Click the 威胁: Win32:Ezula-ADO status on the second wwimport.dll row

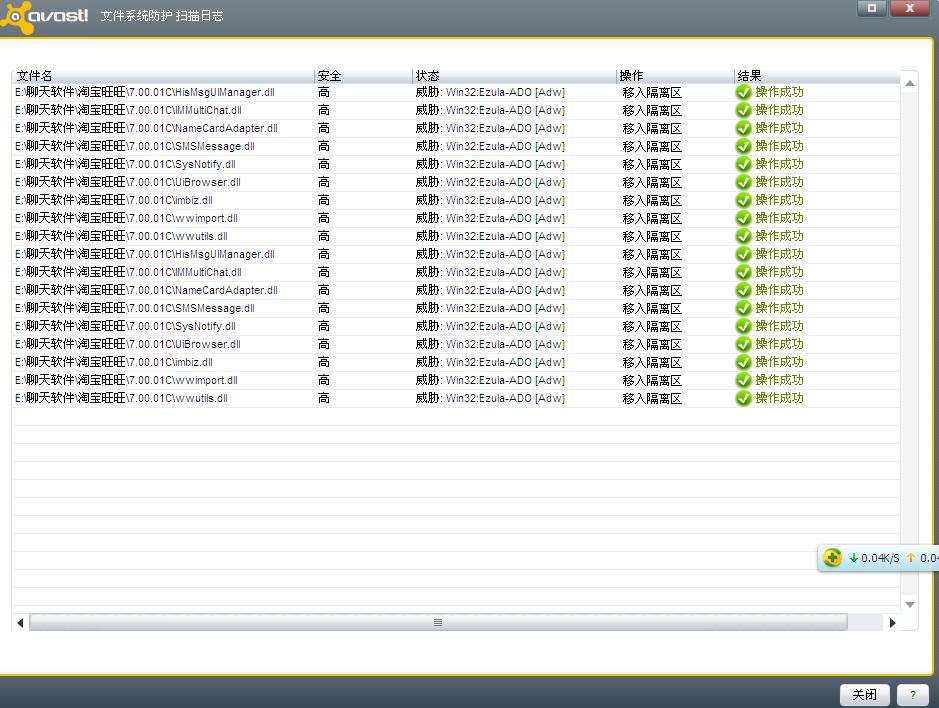(x=490, y=380)
